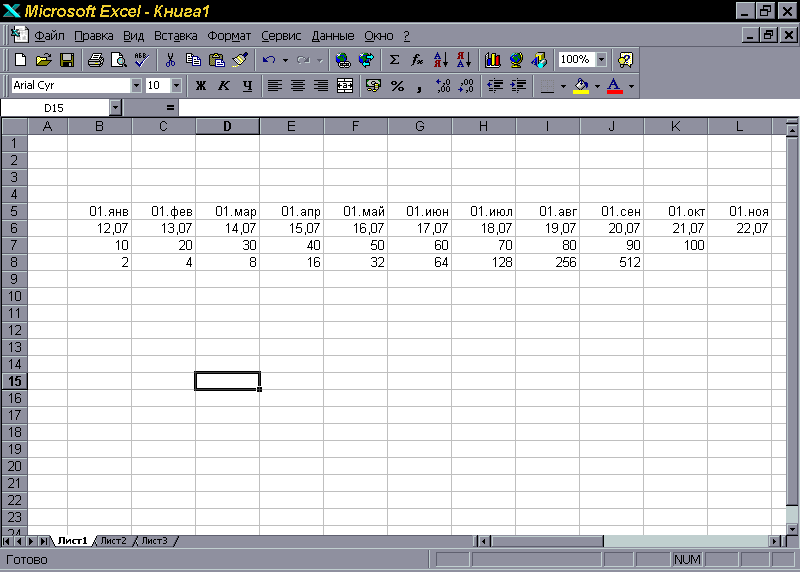Toggle italic К formatting

coord(224,86)
